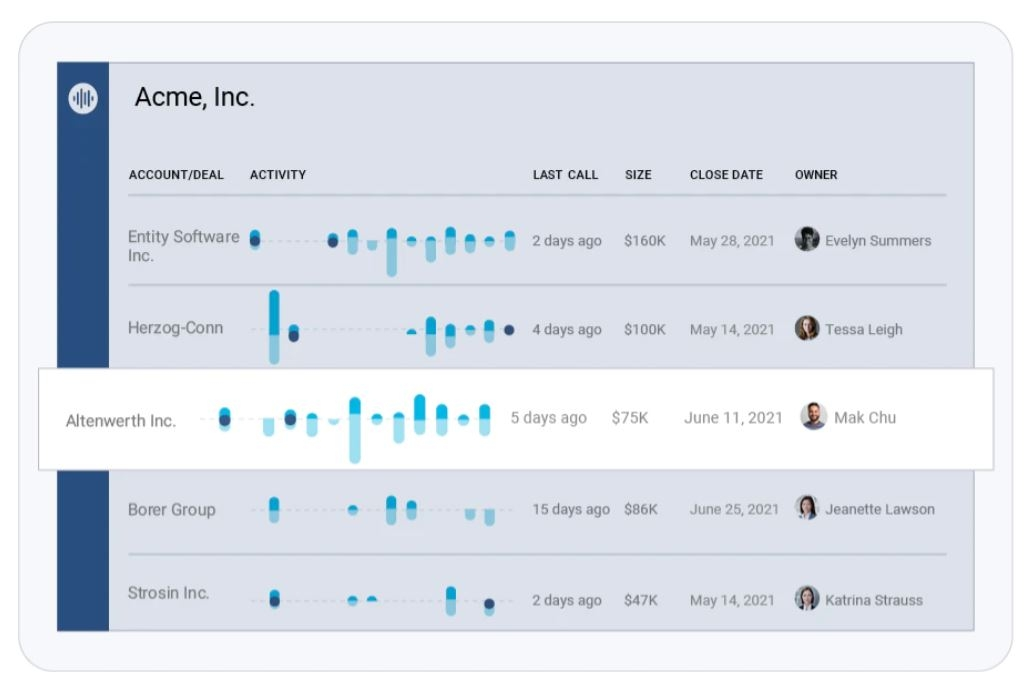
Task: Sort by CLOSE DATE column header
Action: 726,175
